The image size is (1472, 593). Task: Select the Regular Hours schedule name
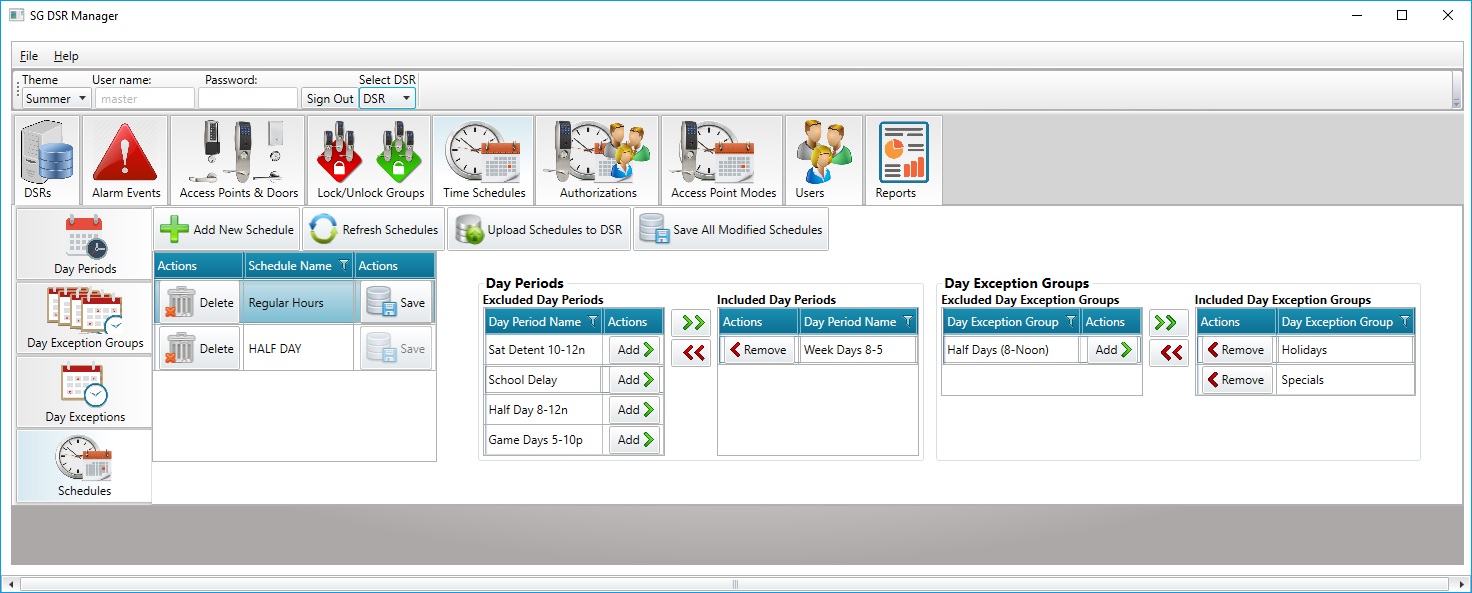point(286,303)
